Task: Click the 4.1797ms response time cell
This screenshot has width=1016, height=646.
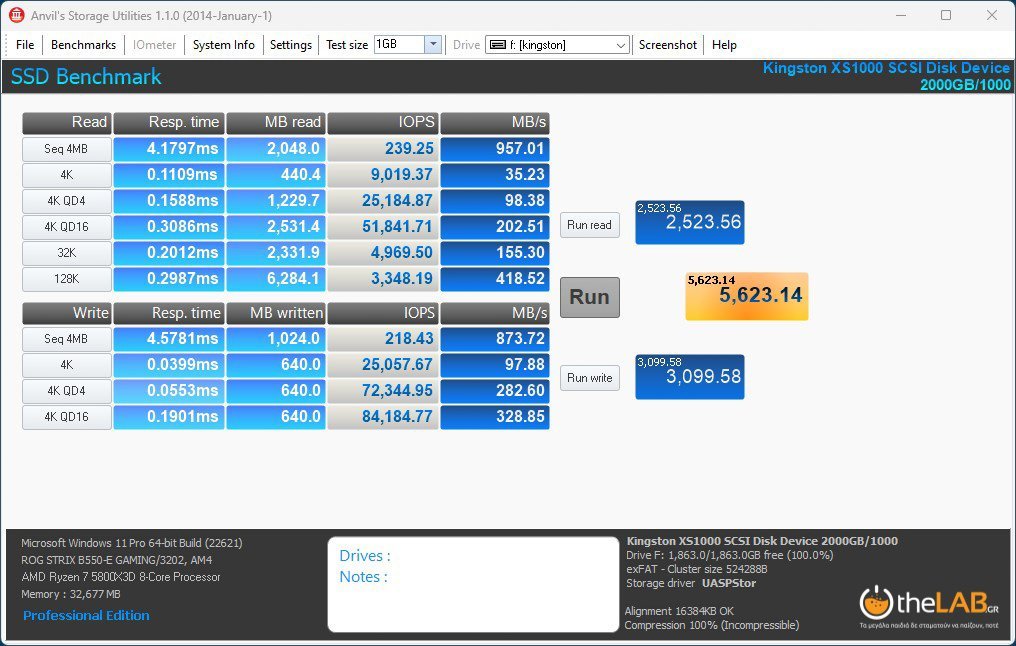Action: pyautogui.click(x=169, y=149)
